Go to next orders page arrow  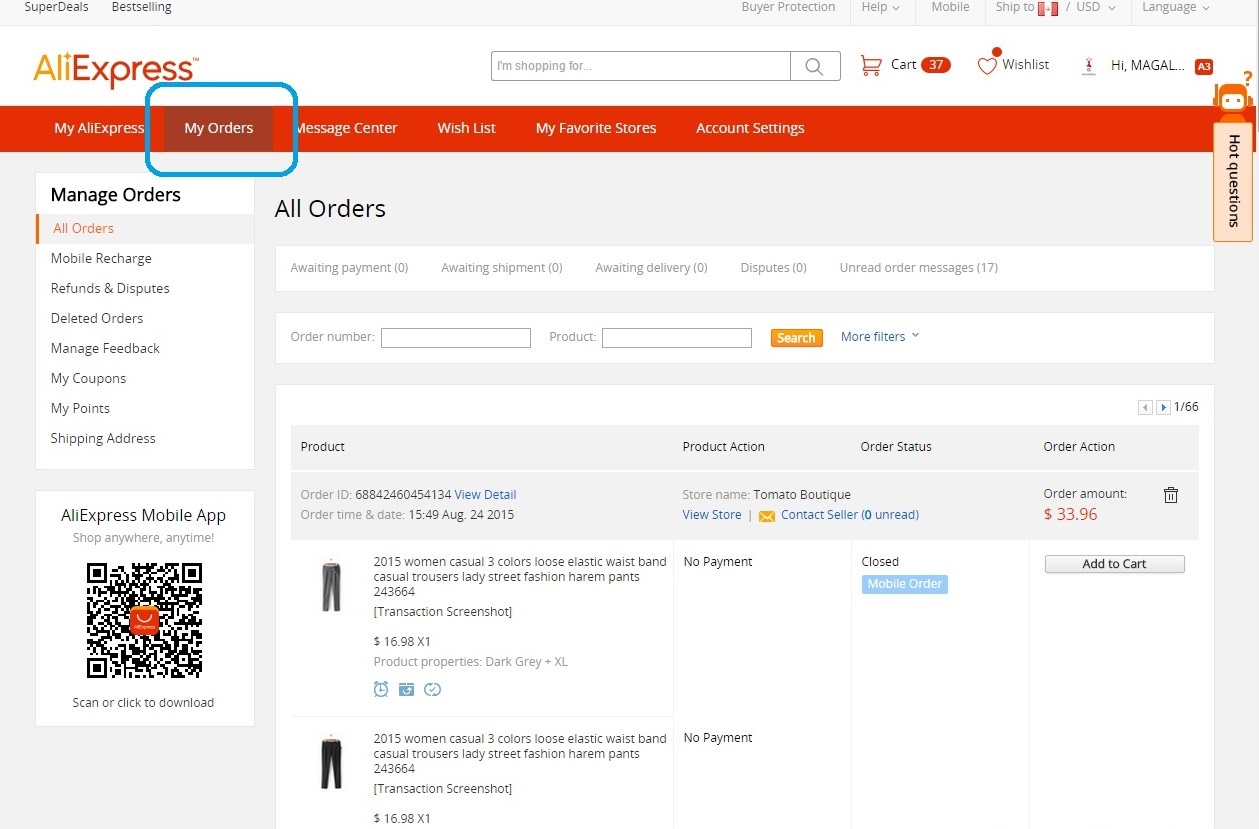tap(1163, 407)
